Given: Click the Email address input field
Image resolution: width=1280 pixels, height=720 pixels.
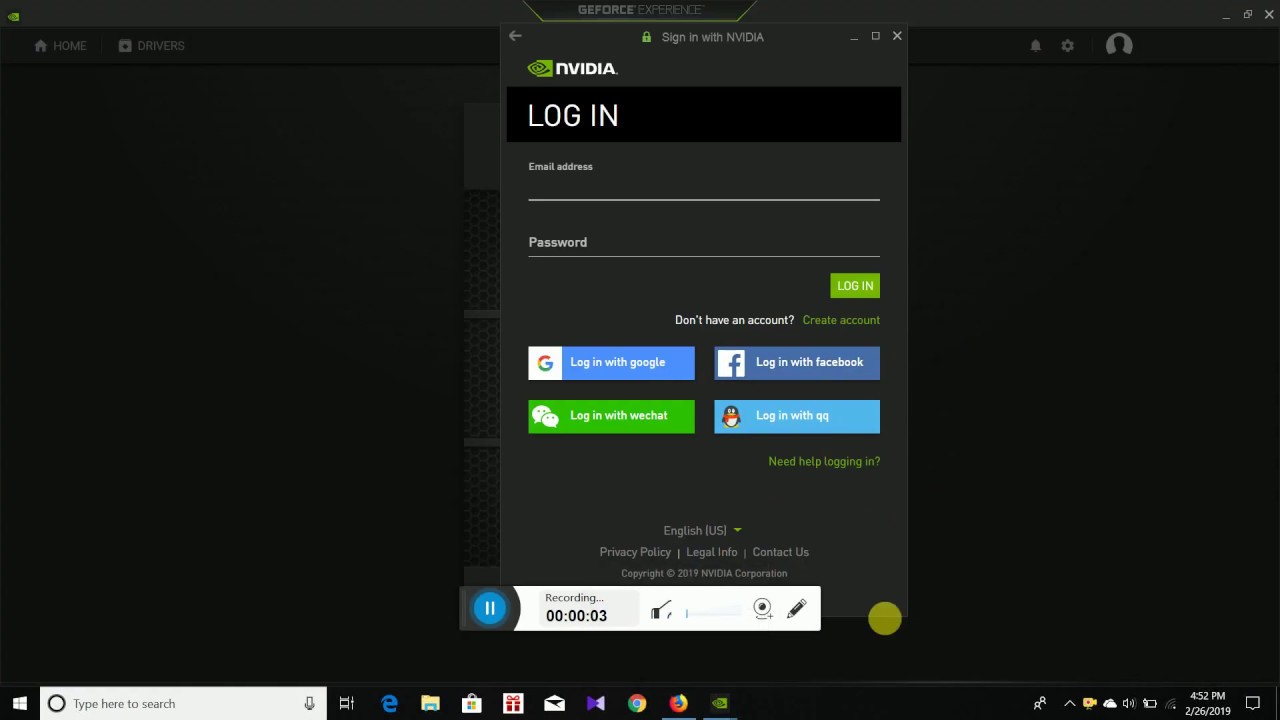Looking at the screenshot, I should (x=704, y=187).
